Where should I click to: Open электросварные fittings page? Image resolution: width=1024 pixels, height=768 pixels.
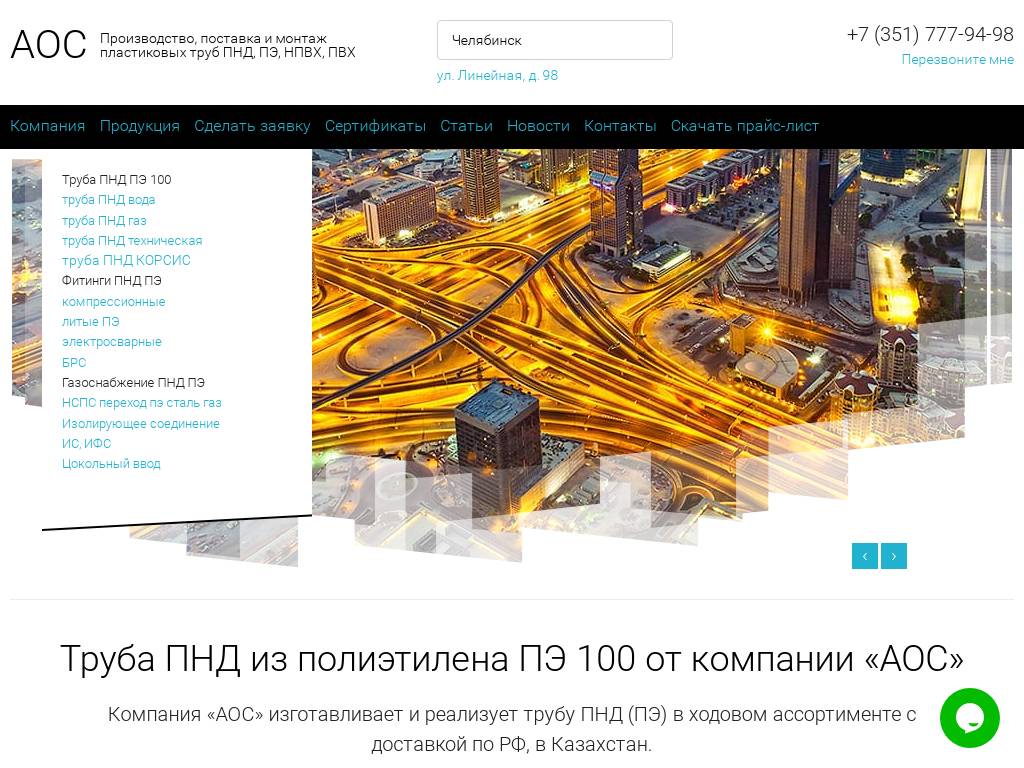(x=111, y=342)
